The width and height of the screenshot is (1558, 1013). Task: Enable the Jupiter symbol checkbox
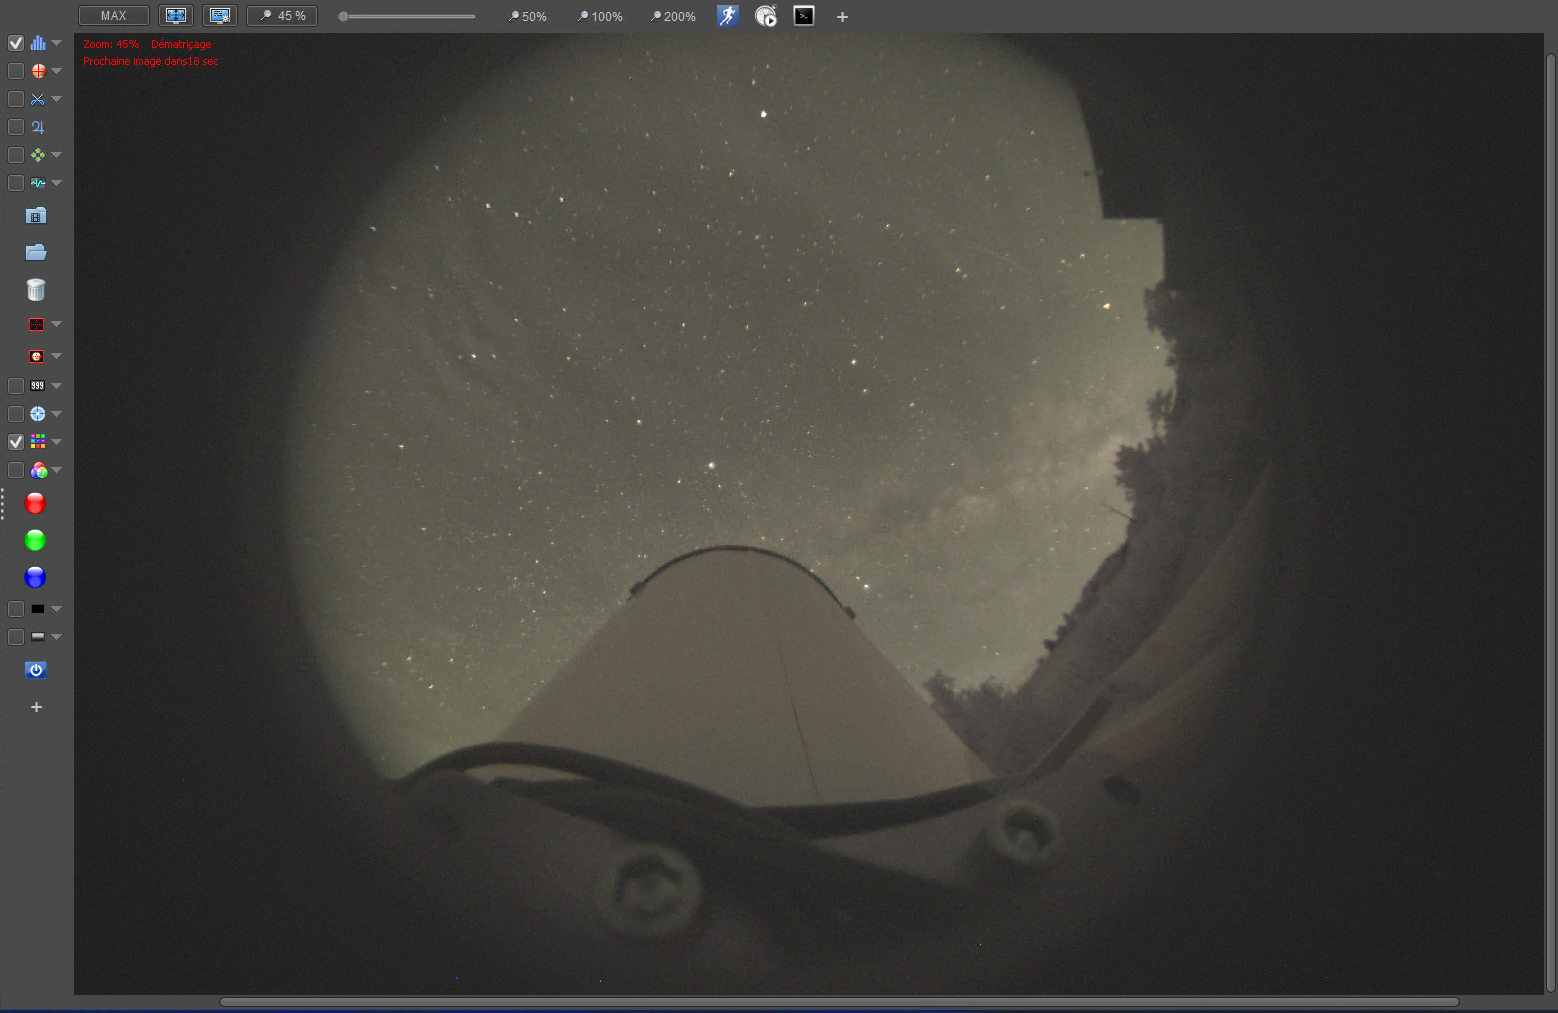click(16, 127)
